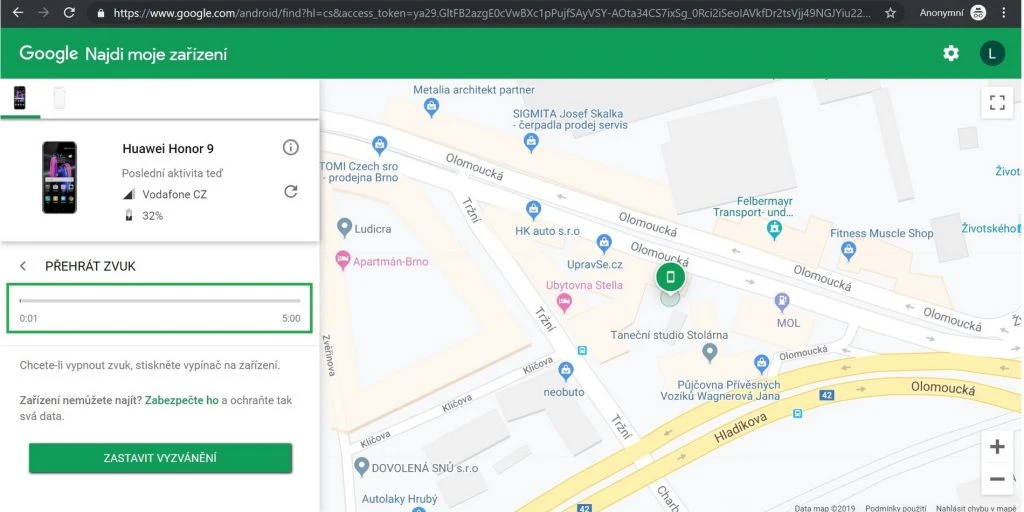Open account avatar with letter L

[x=991, y=53]
